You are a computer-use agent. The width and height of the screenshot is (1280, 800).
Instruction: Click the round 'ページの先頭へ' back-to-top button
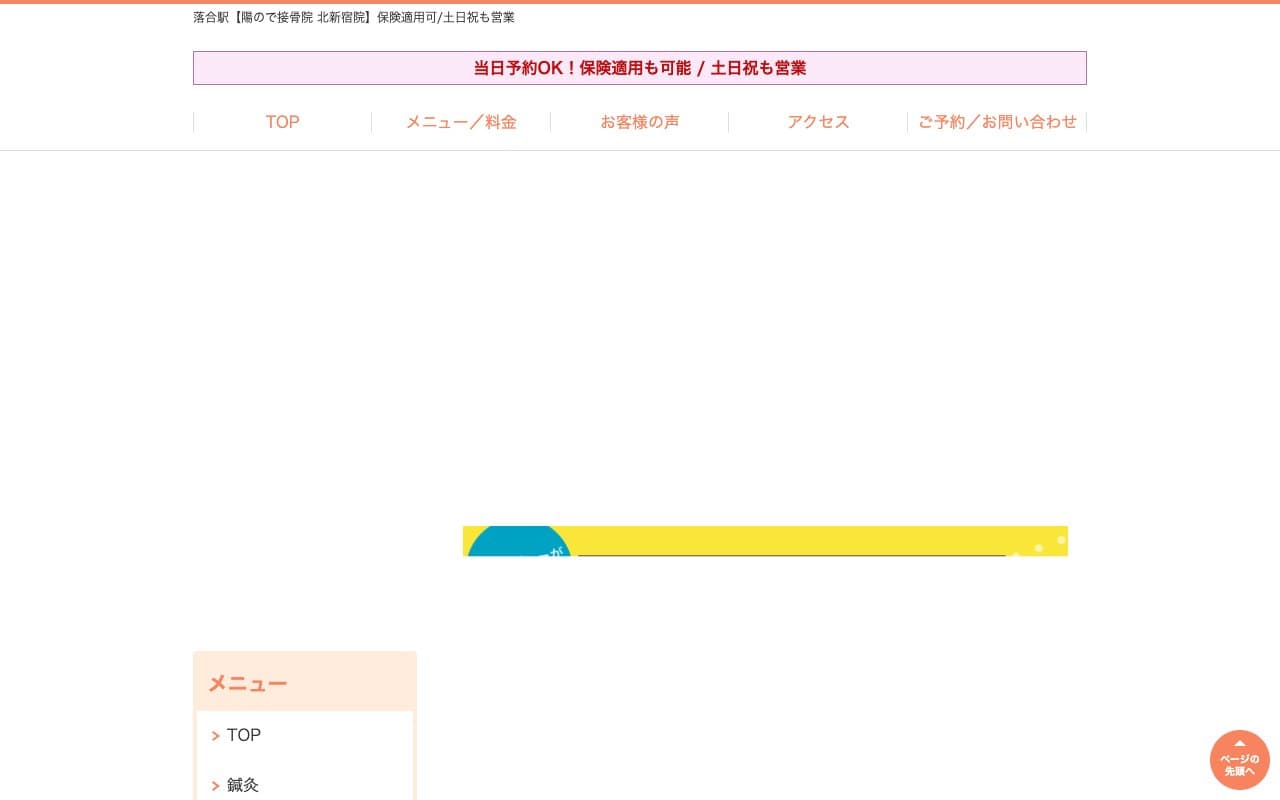click(1239, 760)
